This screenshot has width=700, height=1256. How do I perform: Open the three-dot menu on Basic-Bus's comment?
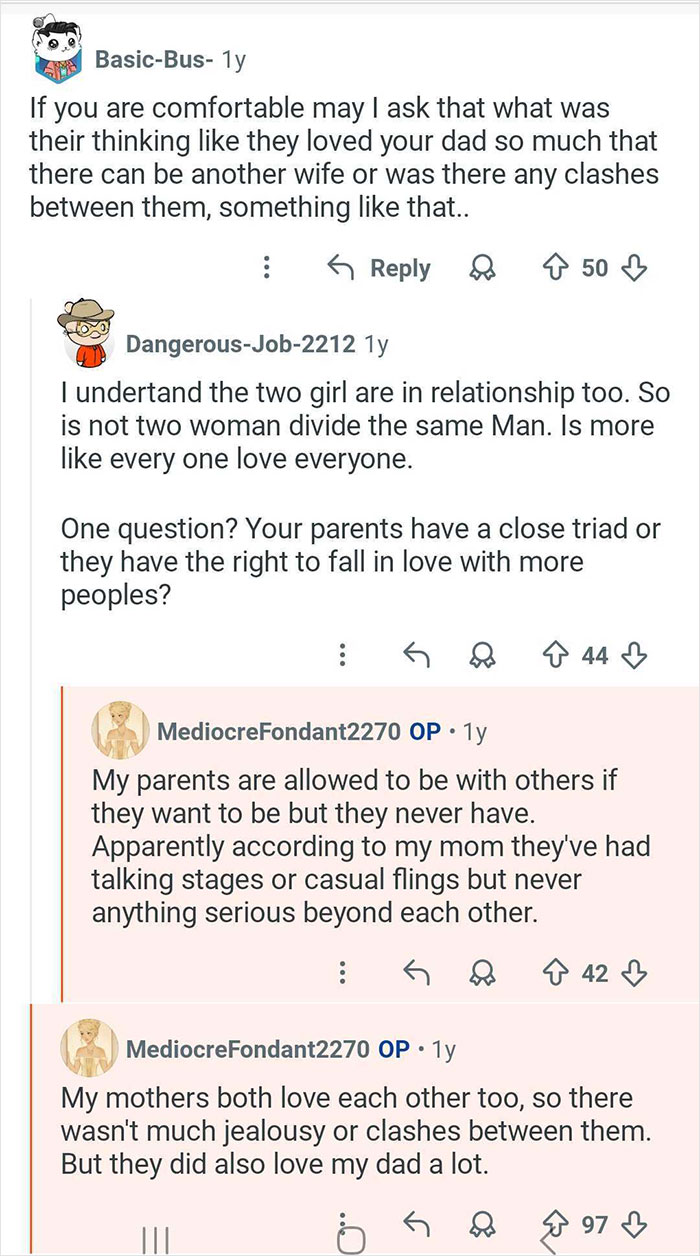(x=264, y=268)
